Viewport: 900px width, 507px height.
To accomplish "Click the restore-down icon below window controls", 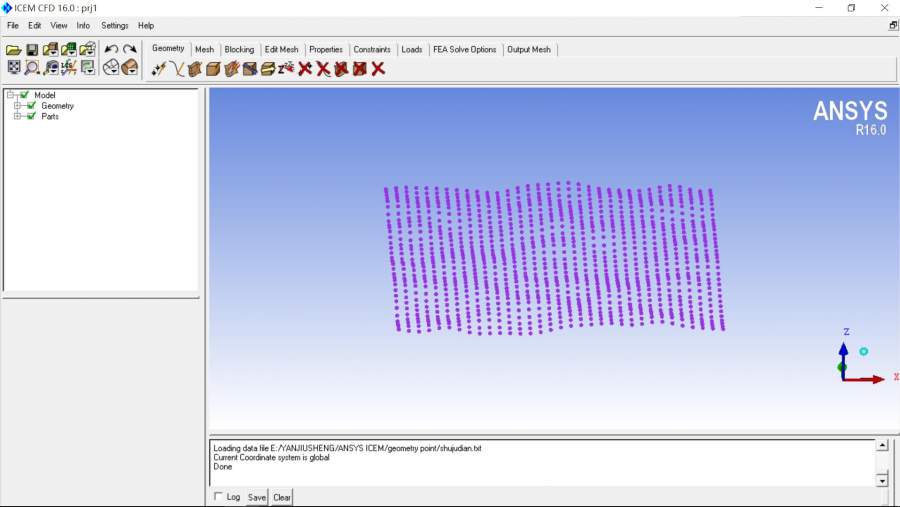I will click(x=893, y=25).
